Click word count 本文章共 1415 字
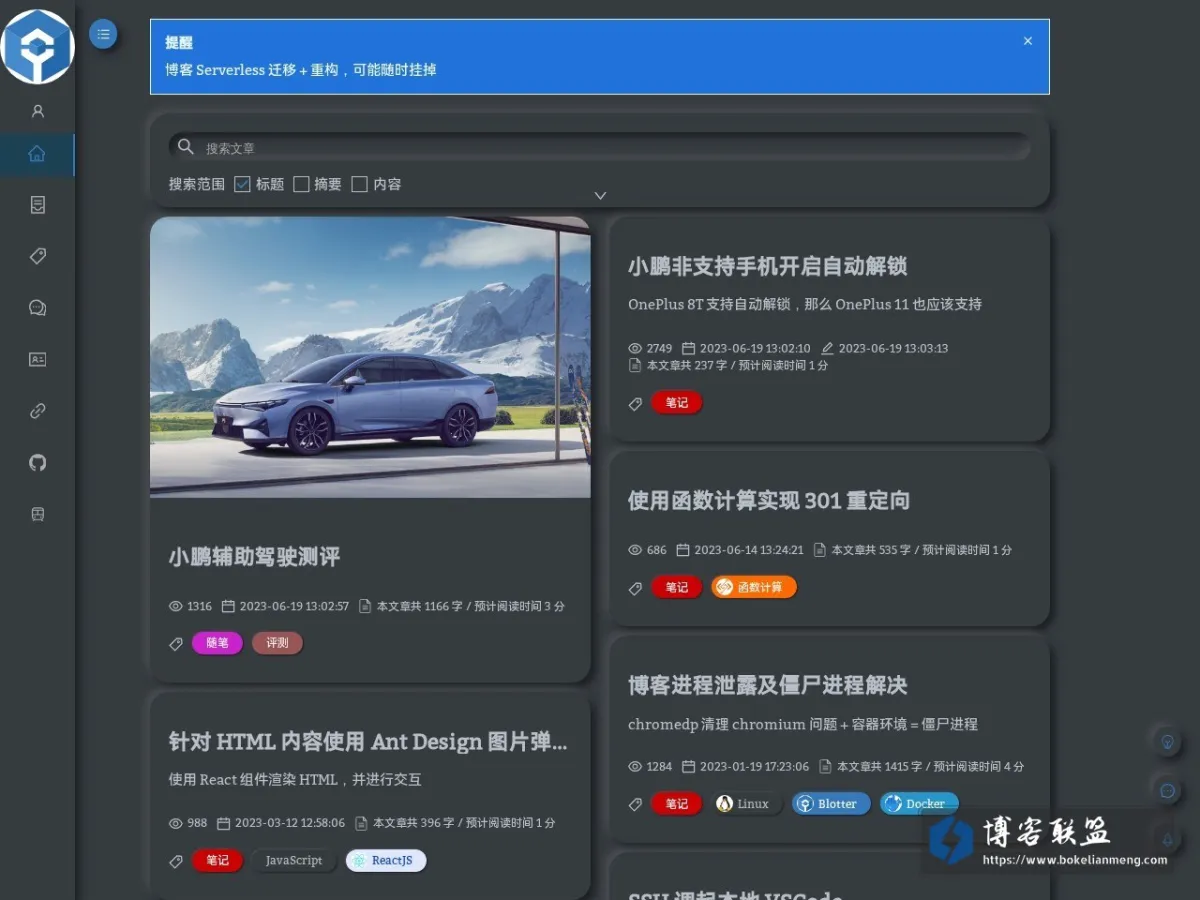The height and width of the screenshot is (900, 1200). pos(880,767)
